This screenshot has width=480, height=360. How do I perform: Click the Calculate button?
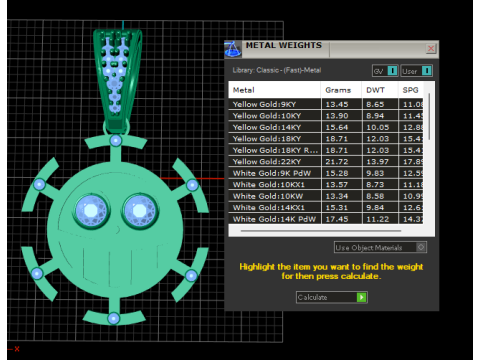coord(332,297)
